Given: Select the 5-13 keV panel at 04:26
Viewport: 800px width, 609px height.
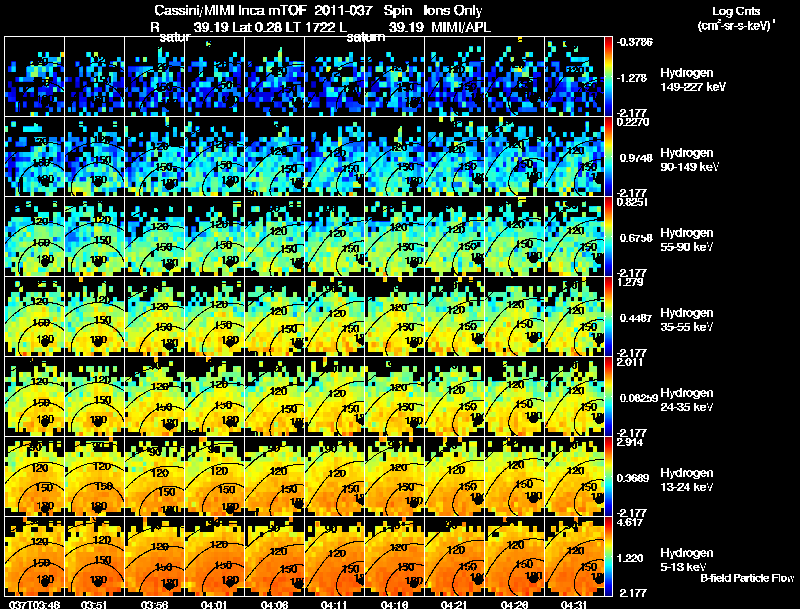Looking at the screenshot, I should coord(514,556).
